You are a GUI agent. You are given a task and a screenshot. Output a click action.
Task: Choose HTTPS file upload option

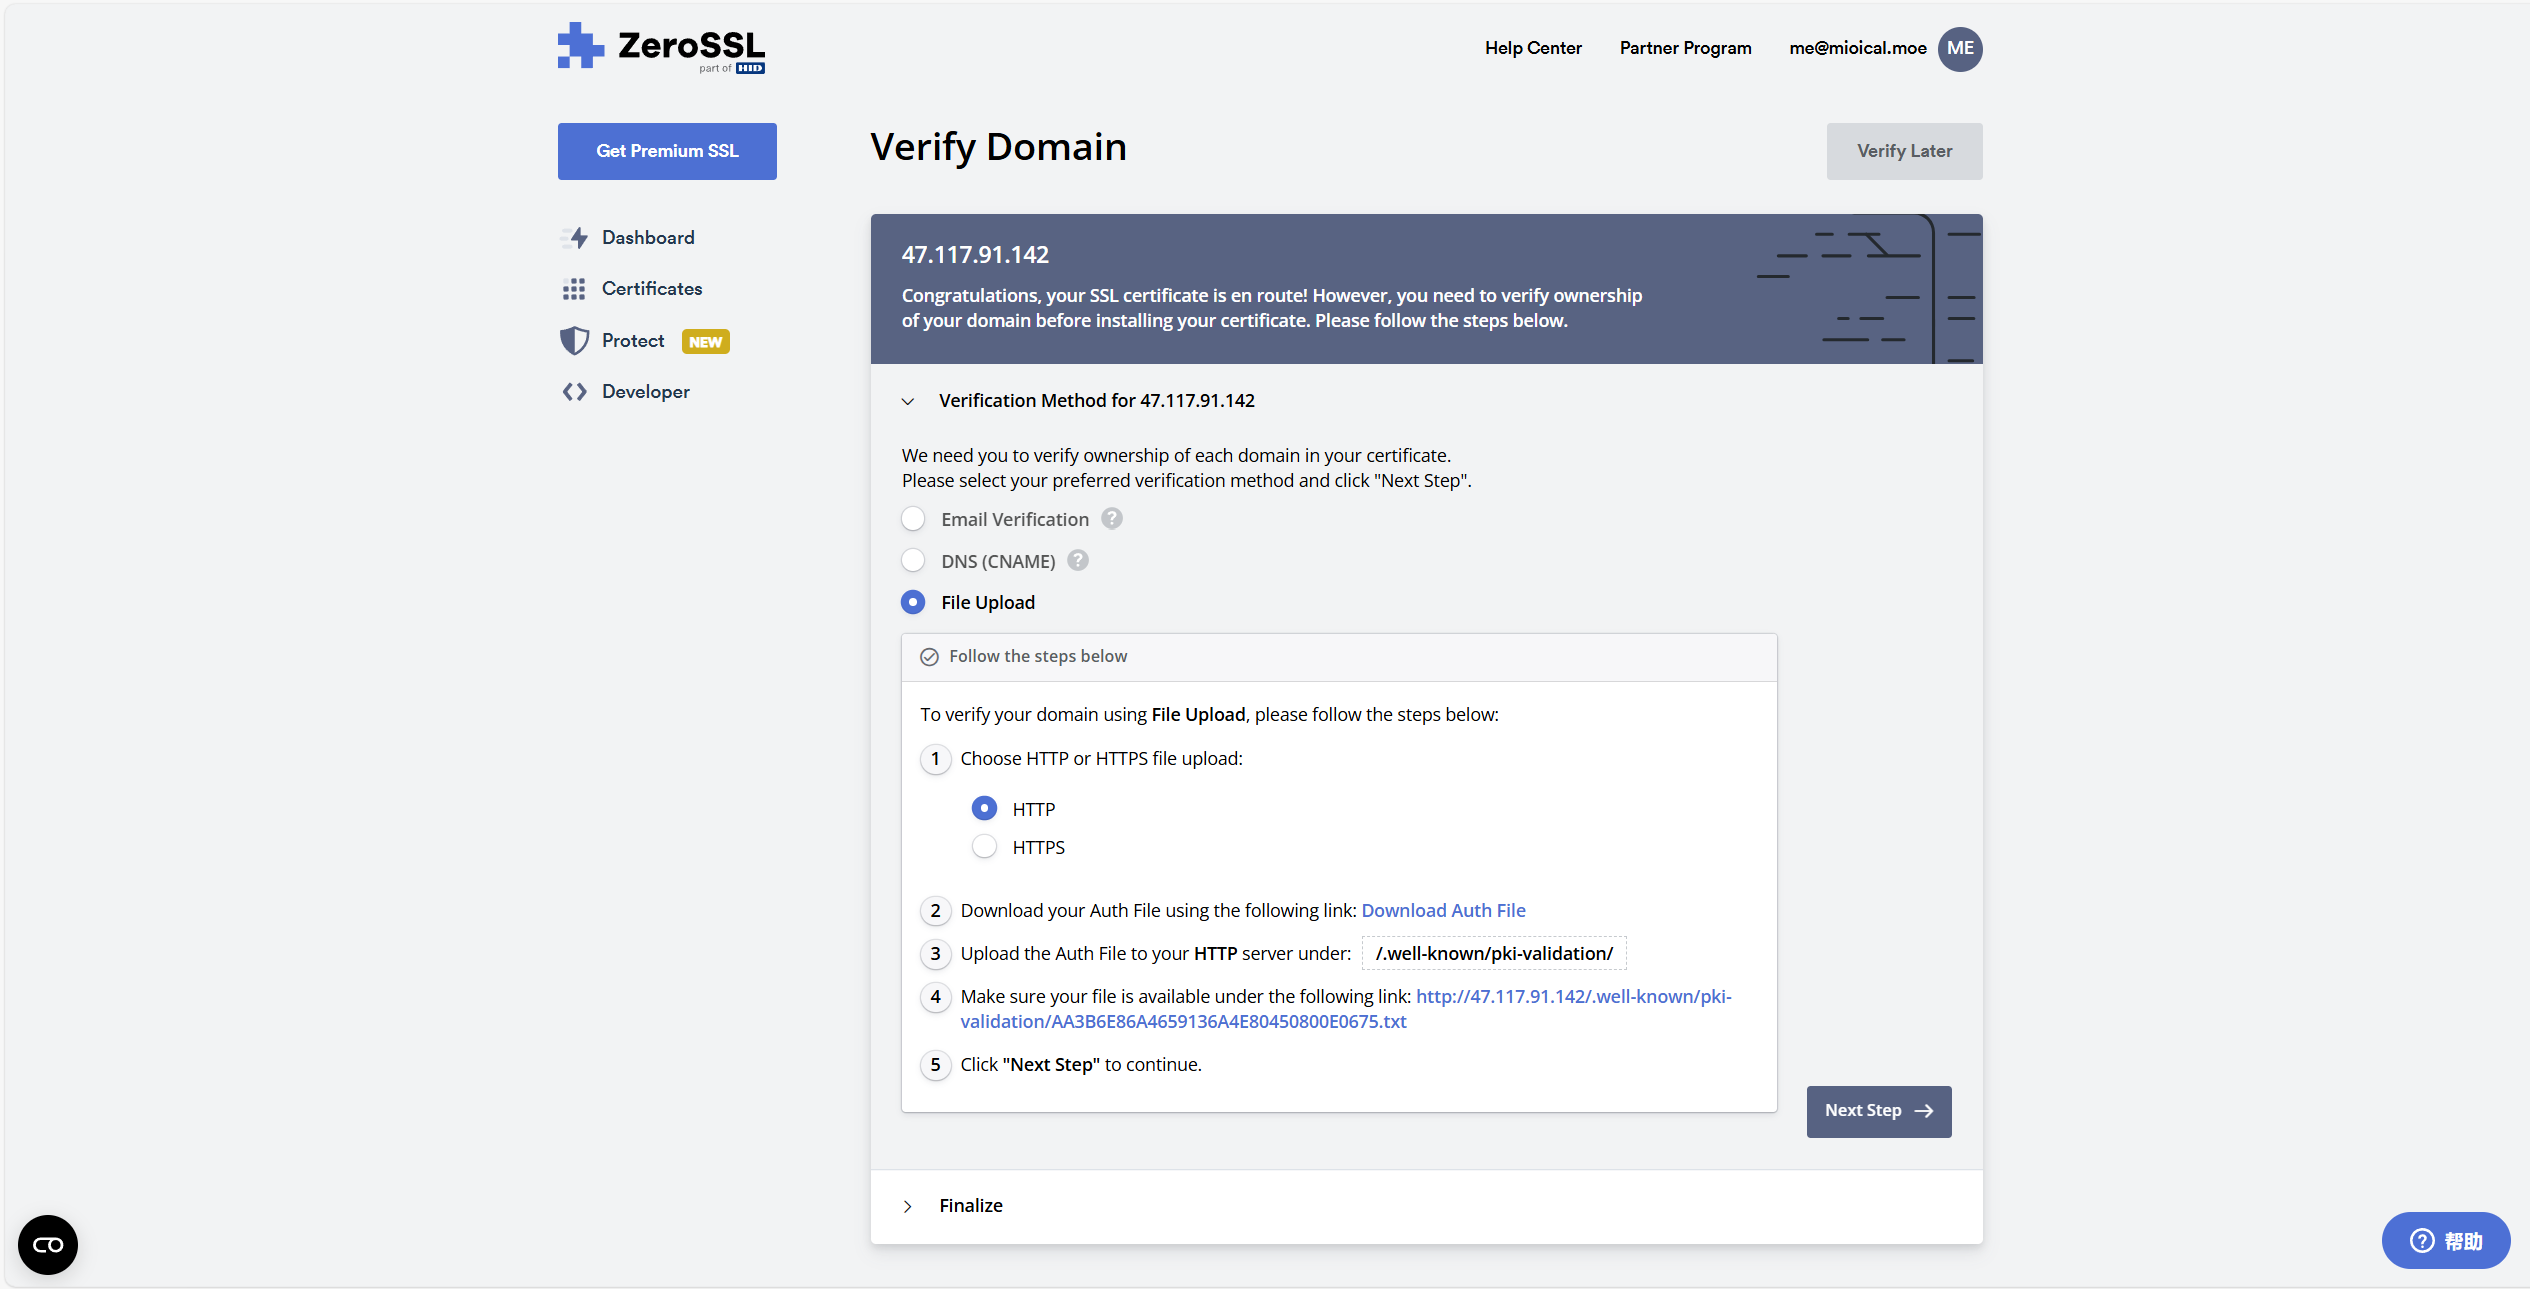[x=985, y=847]
